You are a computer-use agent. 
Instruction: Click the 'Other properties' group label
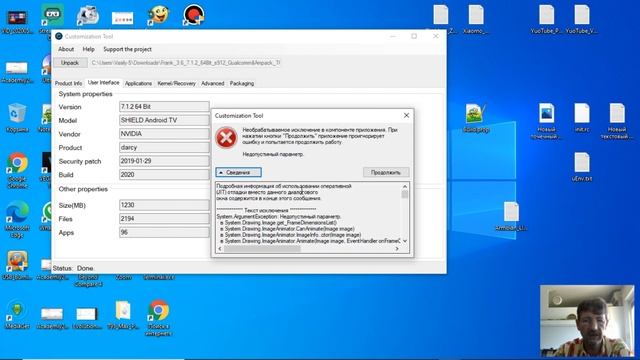(x=83, y=189)
